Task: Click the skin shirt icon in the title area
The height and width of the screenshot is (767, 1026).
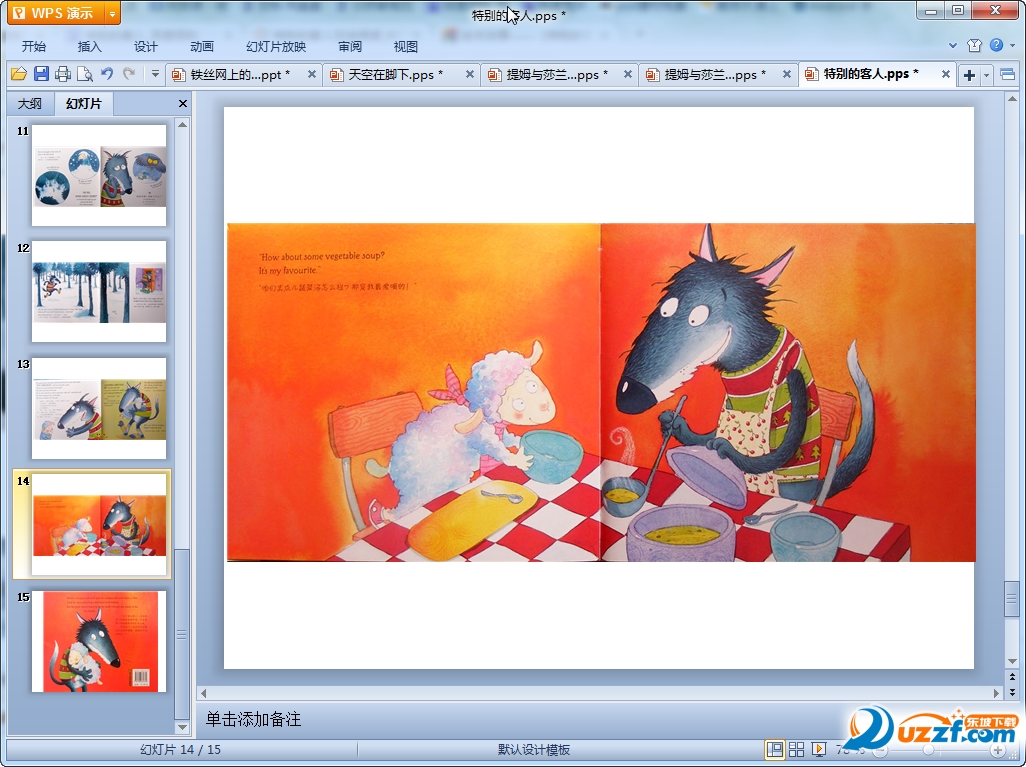Action: pyautogui.click(x=974, y=45)
